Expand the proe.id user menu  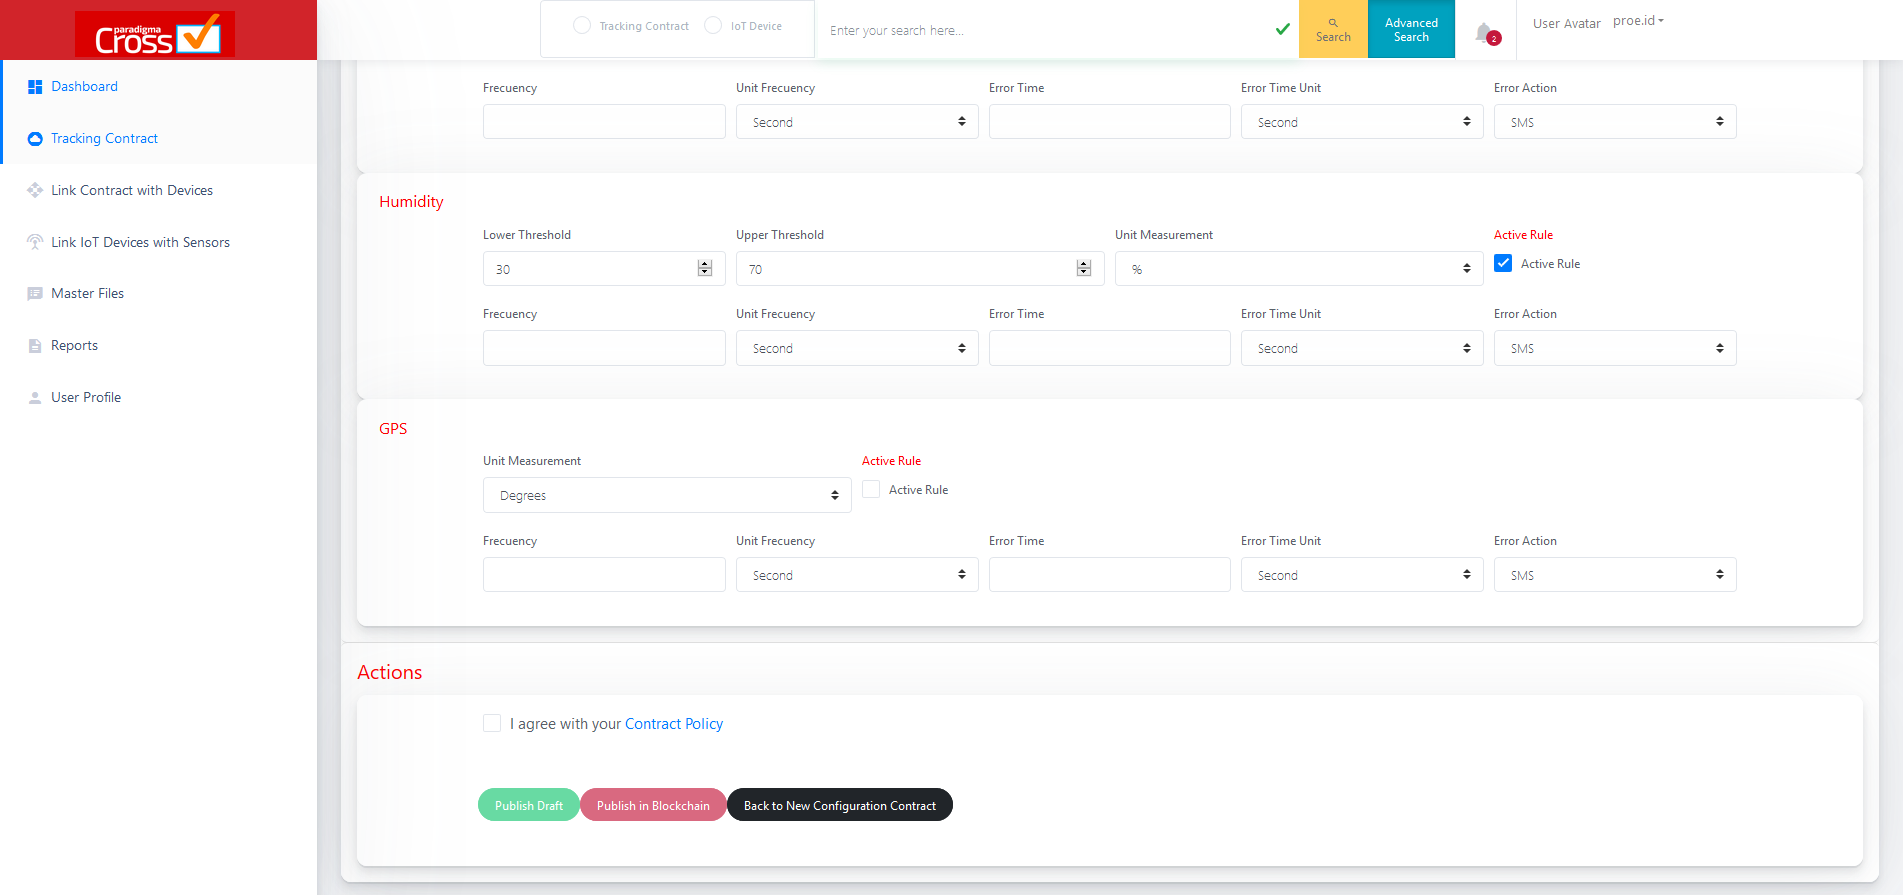[x=1638, y=21]
